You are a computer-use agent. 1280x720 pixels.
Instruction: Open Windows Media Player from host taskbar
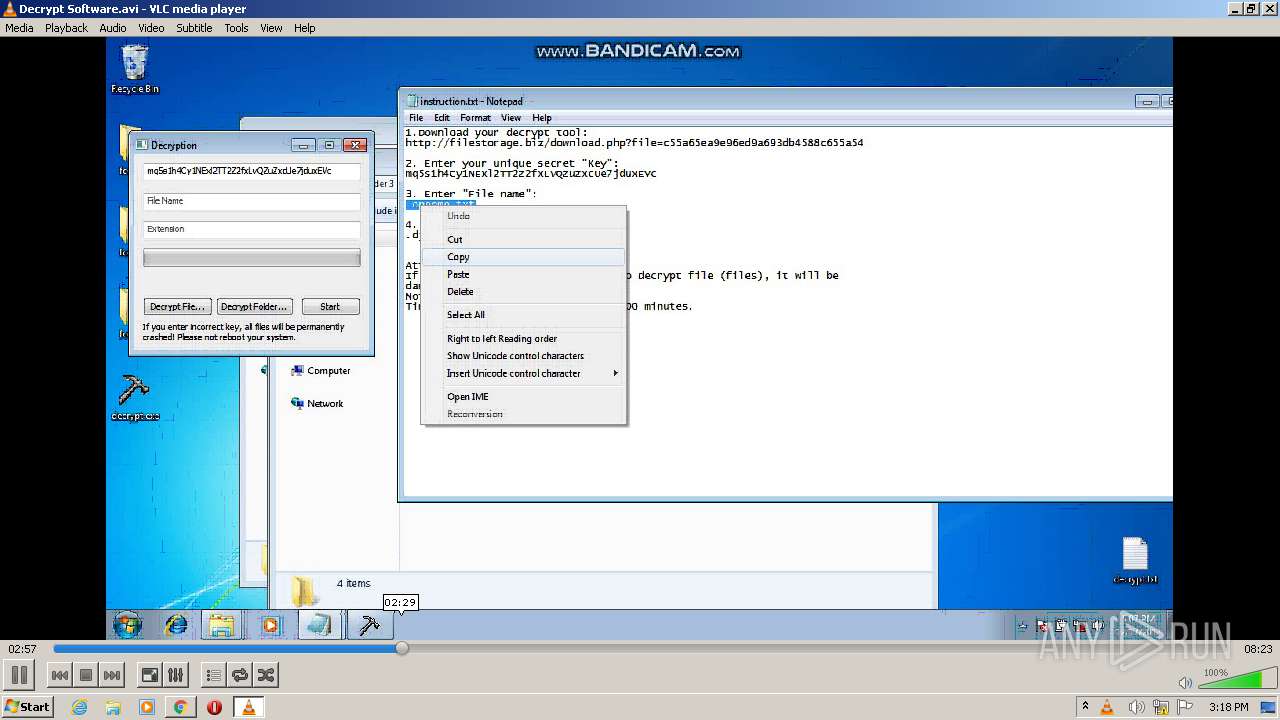pyautogui.click(x=147, y=707)
